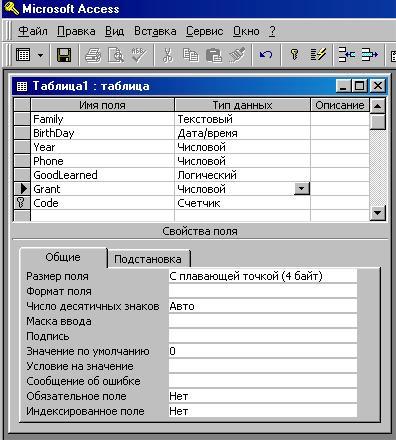Open Print Preview from the toolbar
Screen dimensions: 396x440
pos(116,55)
